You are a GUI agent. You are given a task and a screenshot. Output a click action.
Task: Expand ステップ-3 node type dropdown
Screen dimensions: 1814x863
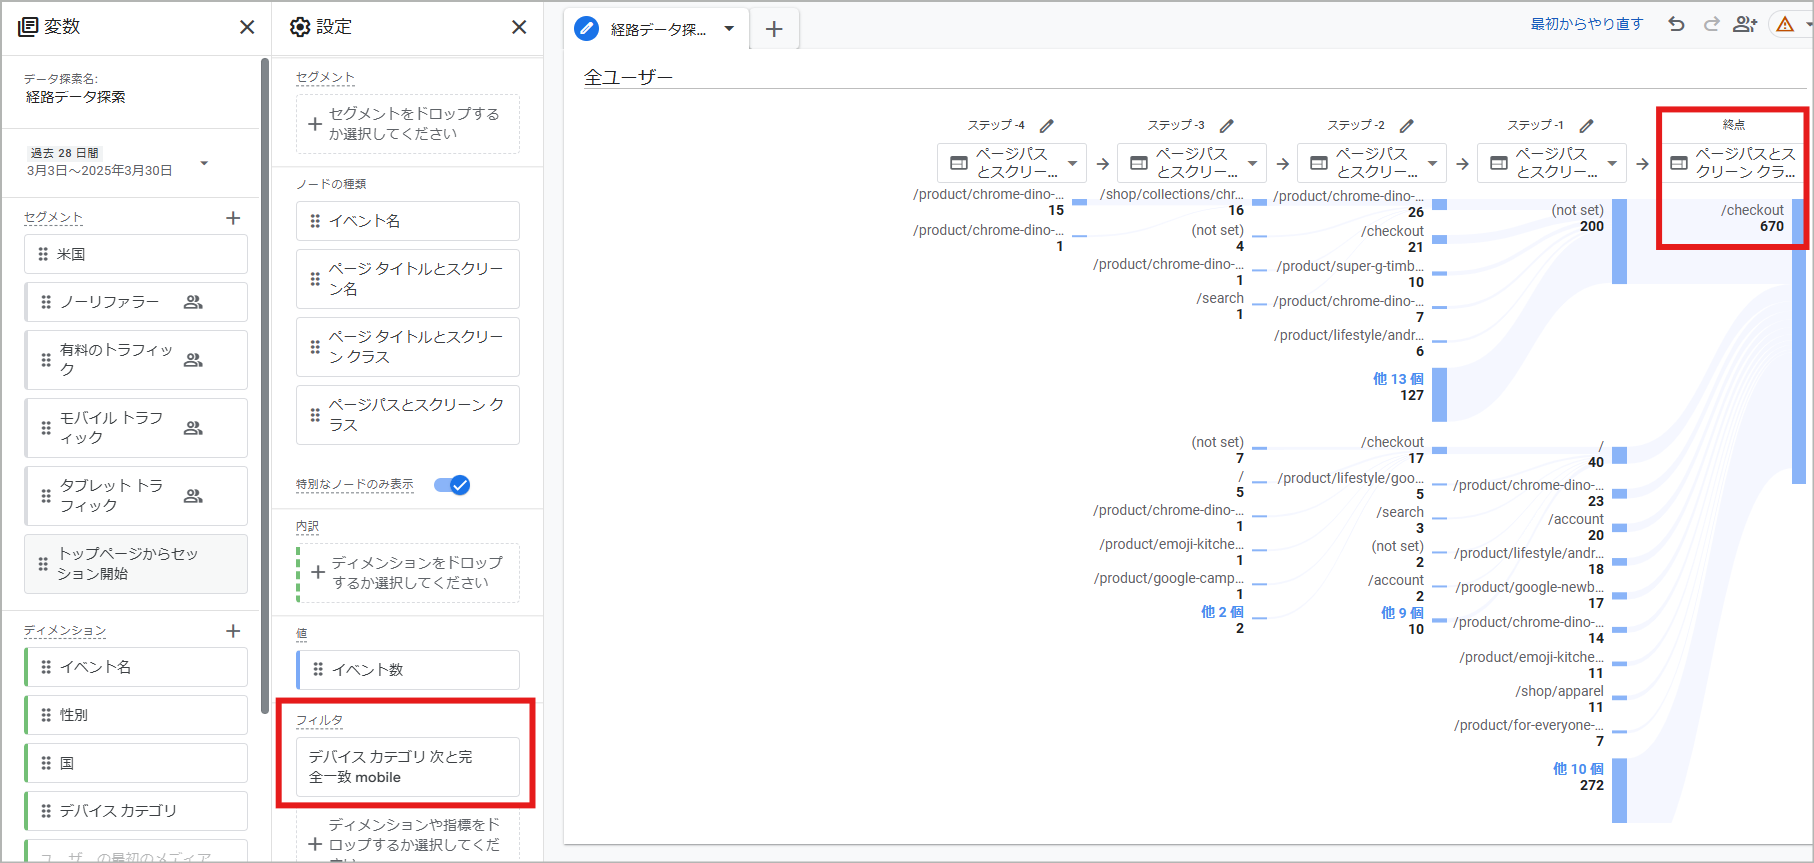click(1252, 163)
